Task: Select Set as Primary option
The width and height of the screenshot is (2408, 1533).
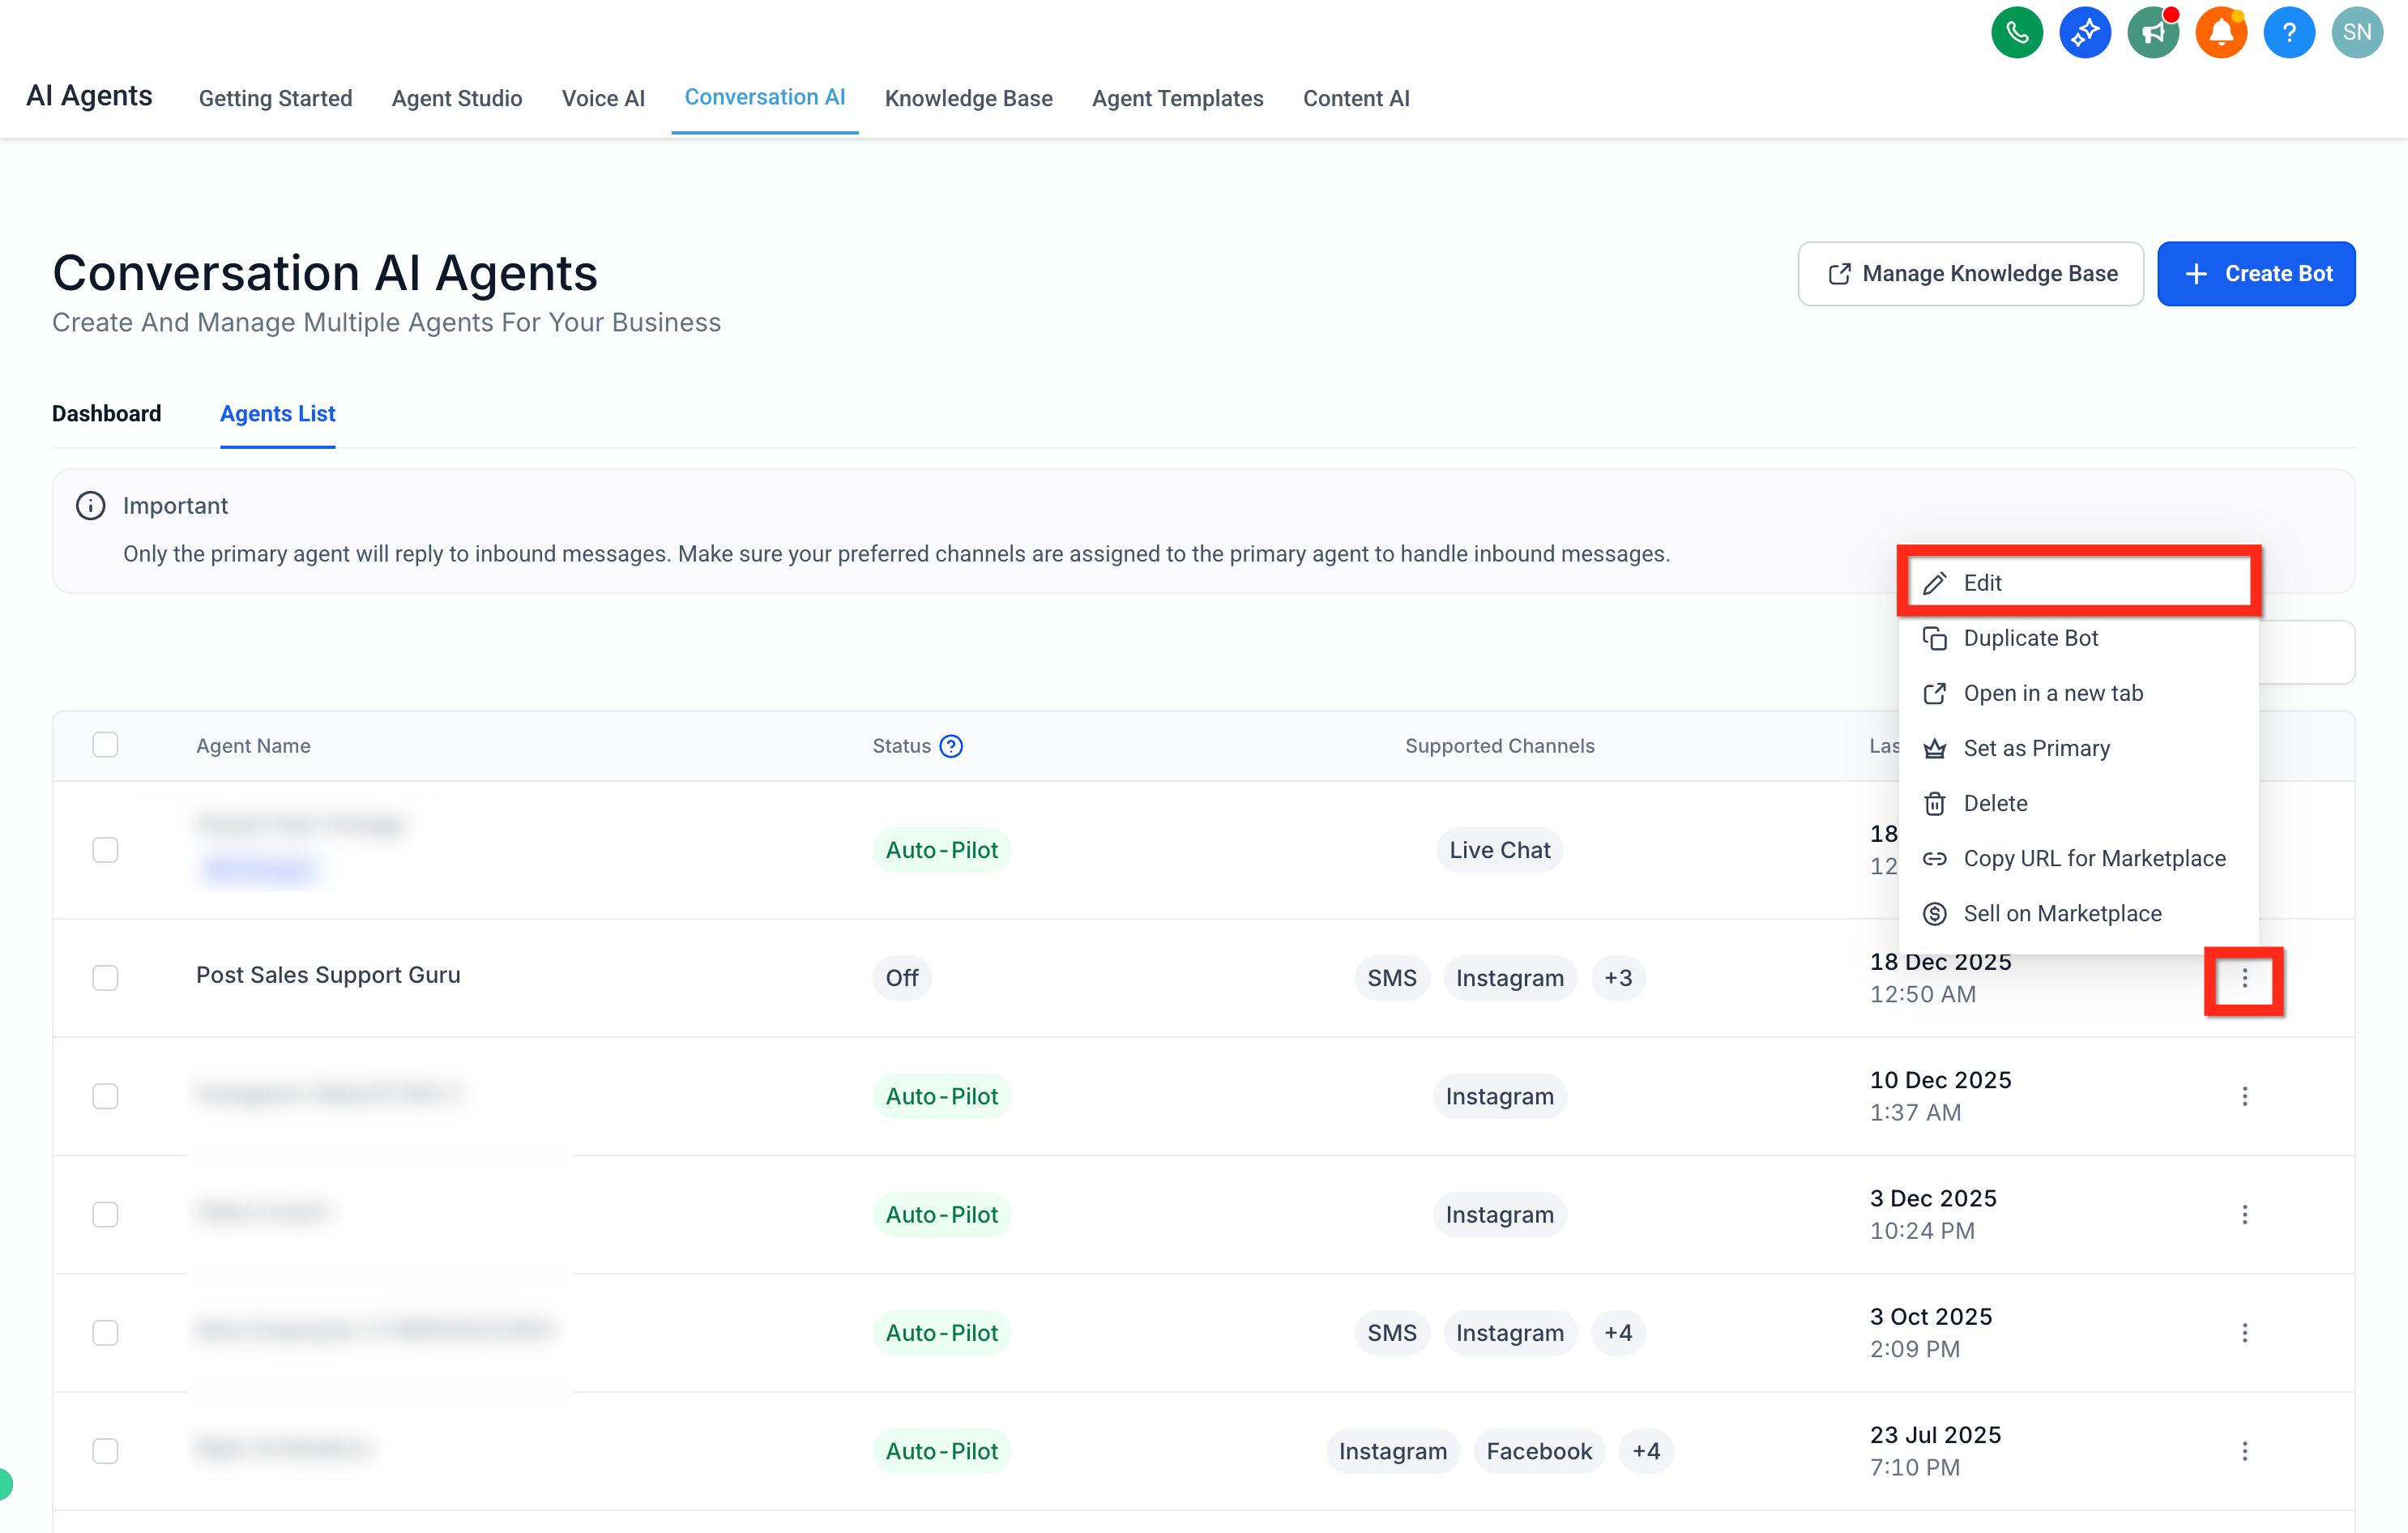Action: 2078,748
